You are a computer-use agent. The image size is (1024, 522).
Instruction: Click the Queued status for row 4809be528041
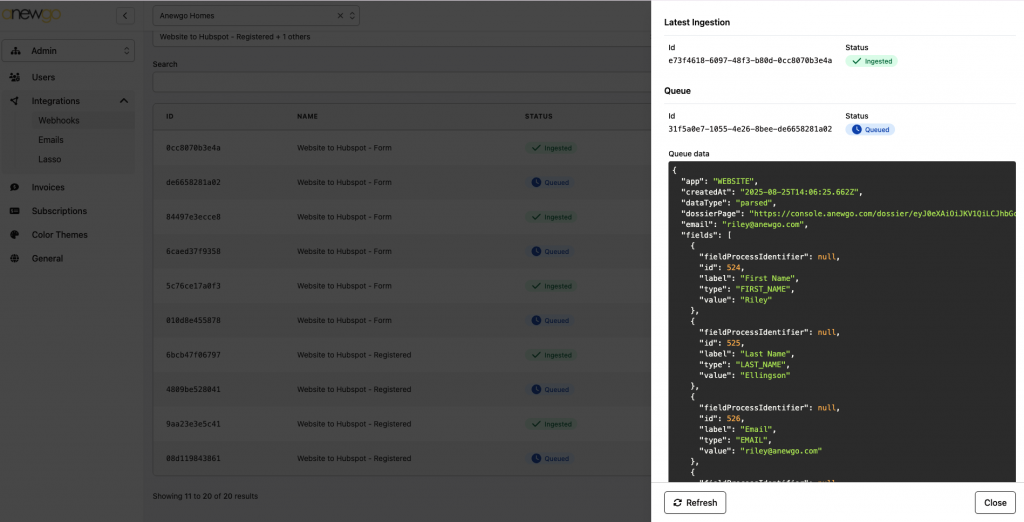point(551,389)
